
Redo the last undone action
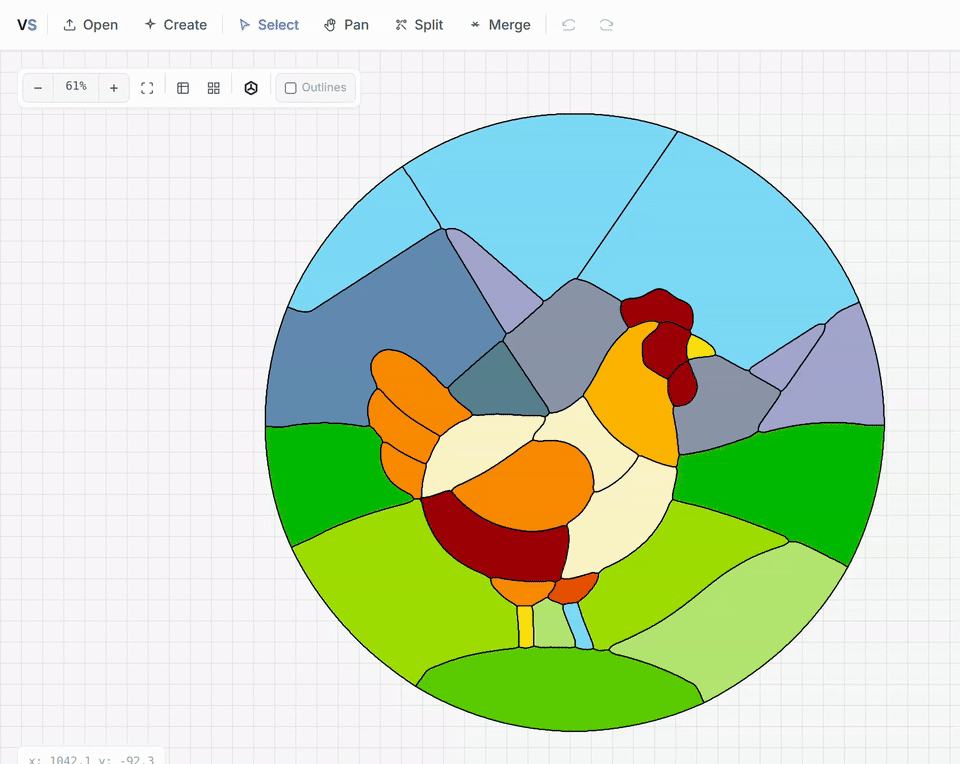tap(606, 25)
